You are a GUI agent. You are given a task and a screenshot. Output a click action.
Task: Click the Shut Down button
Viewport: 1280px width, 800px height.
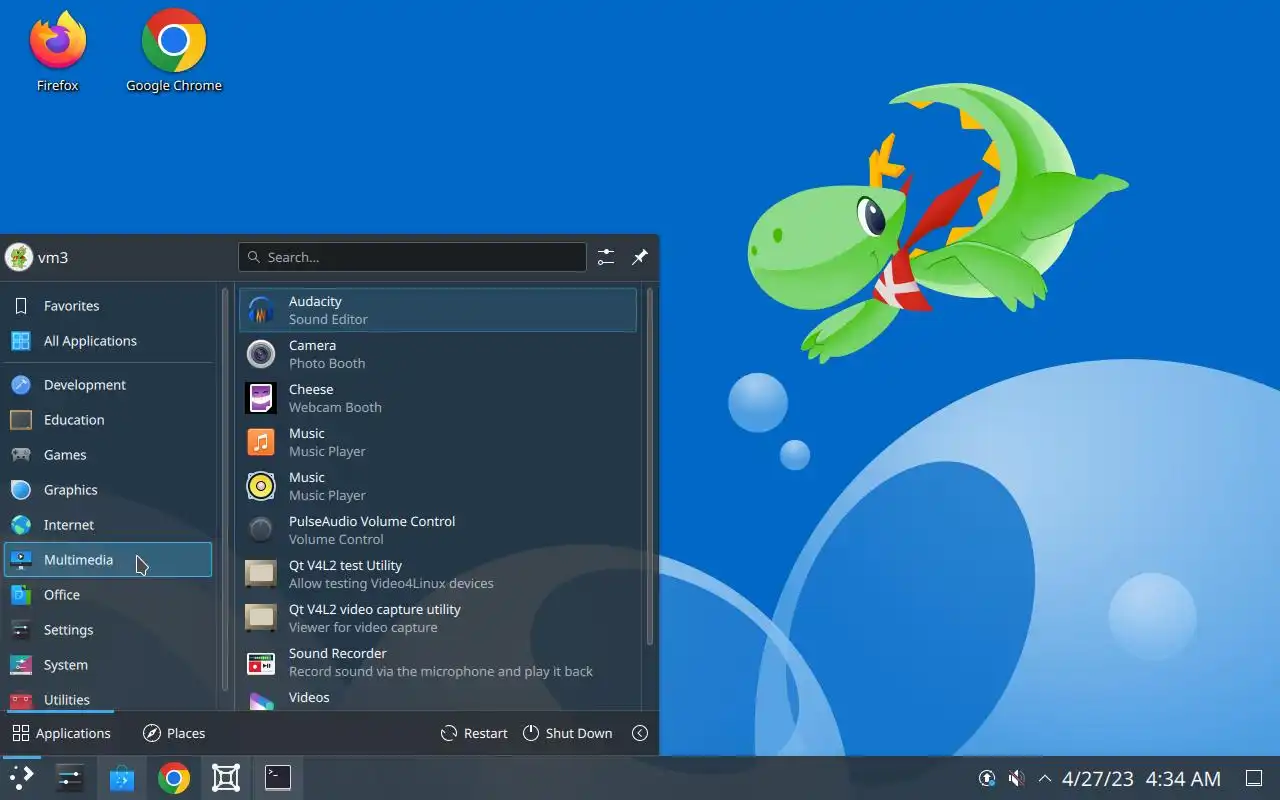567,733
